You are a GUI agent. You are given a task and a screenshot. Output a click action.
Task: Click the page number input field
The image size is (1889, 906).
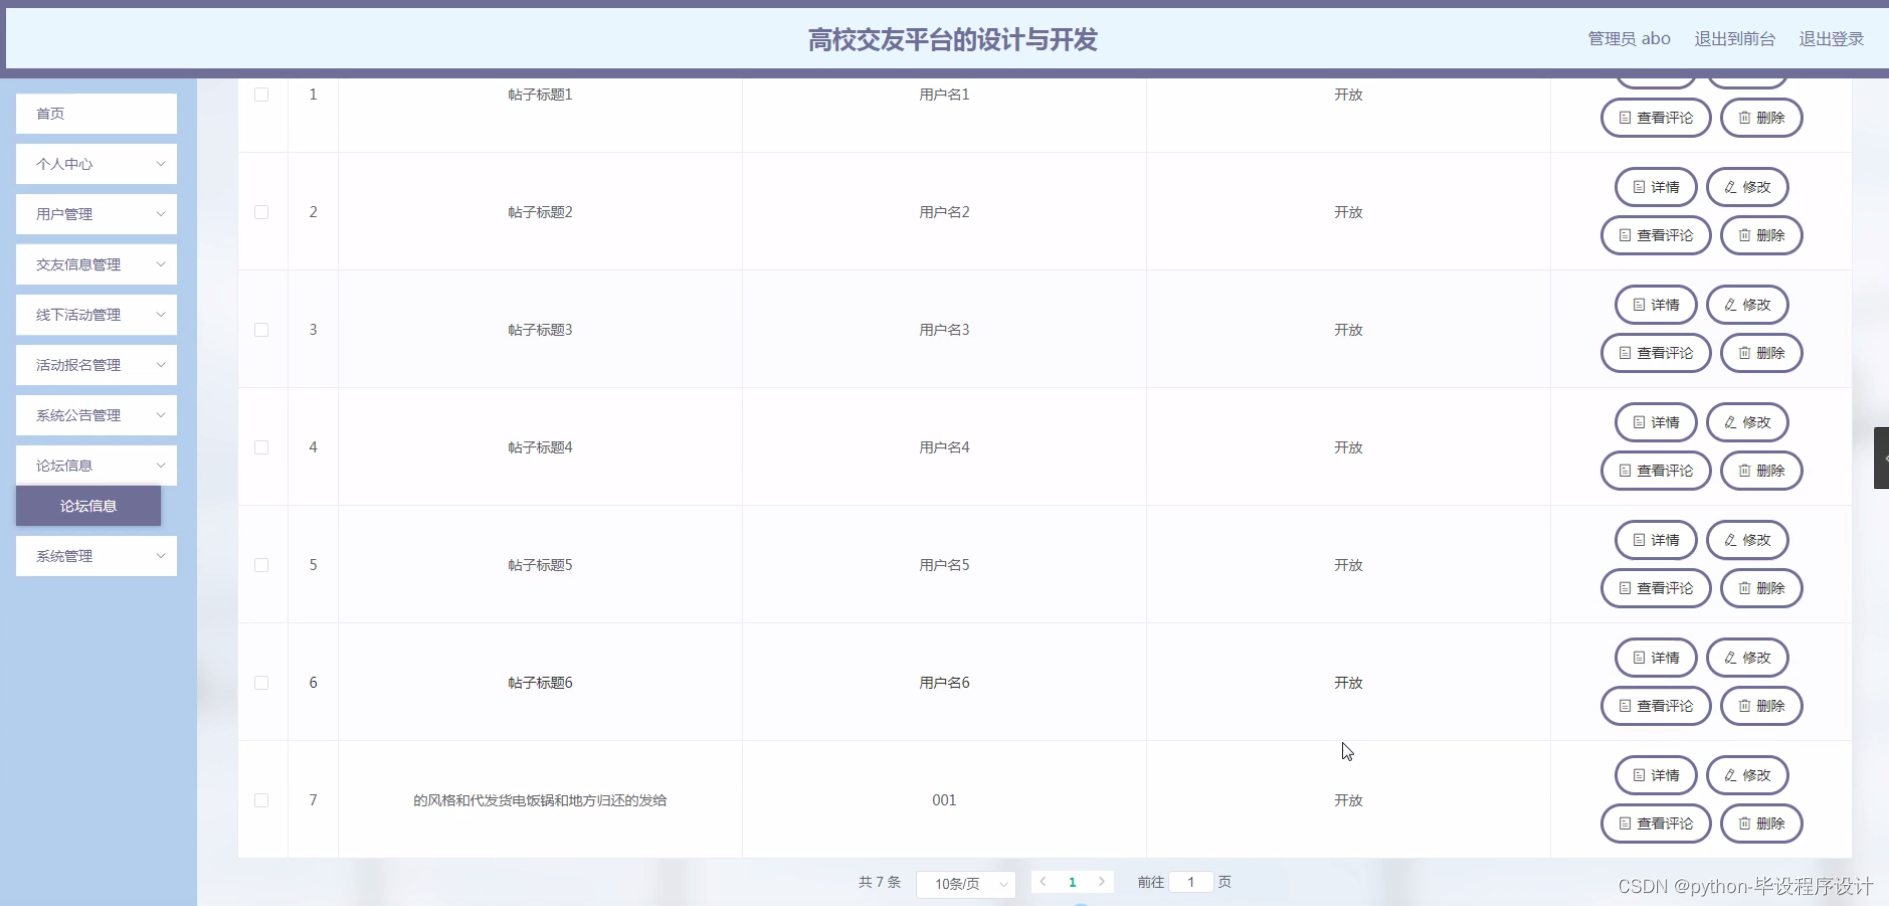(1191, 882)
